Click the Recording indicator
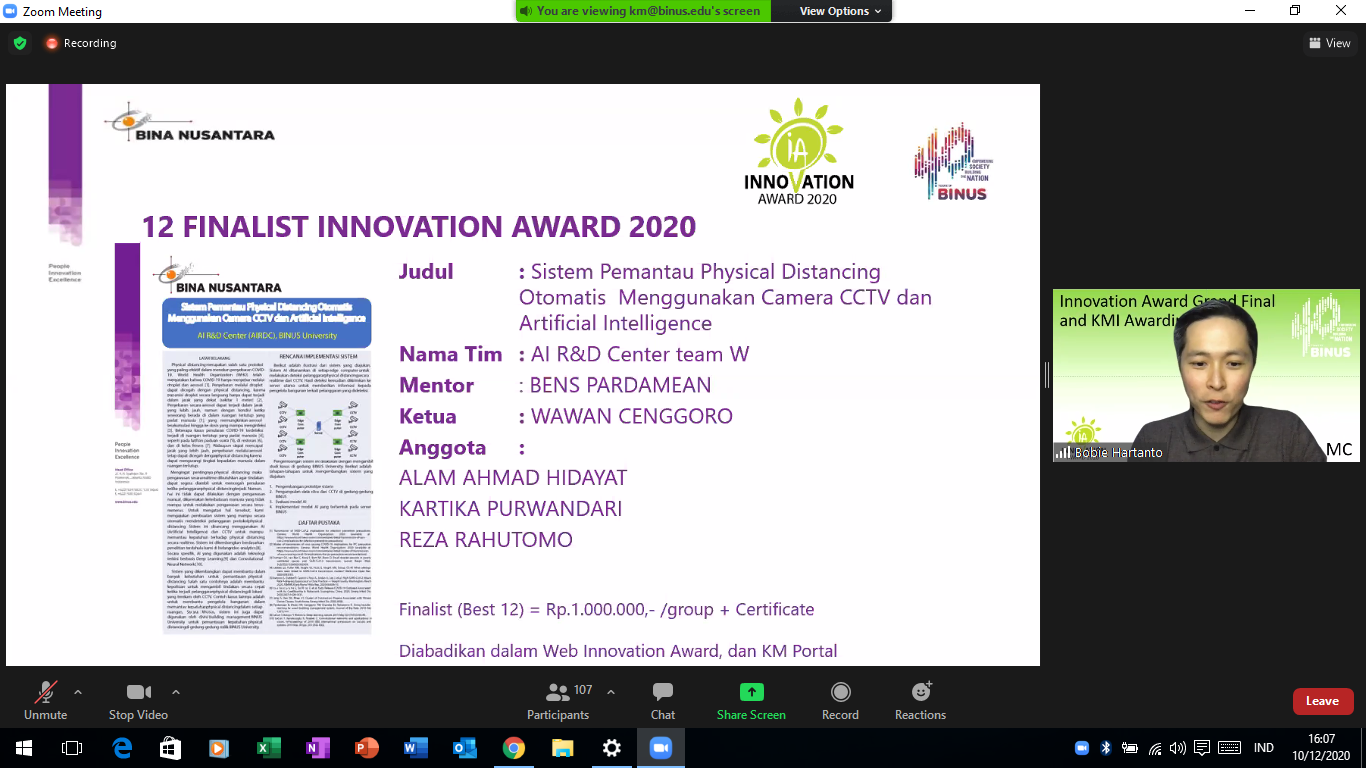Screen dimensions: 1366x768 click(81, 43)
